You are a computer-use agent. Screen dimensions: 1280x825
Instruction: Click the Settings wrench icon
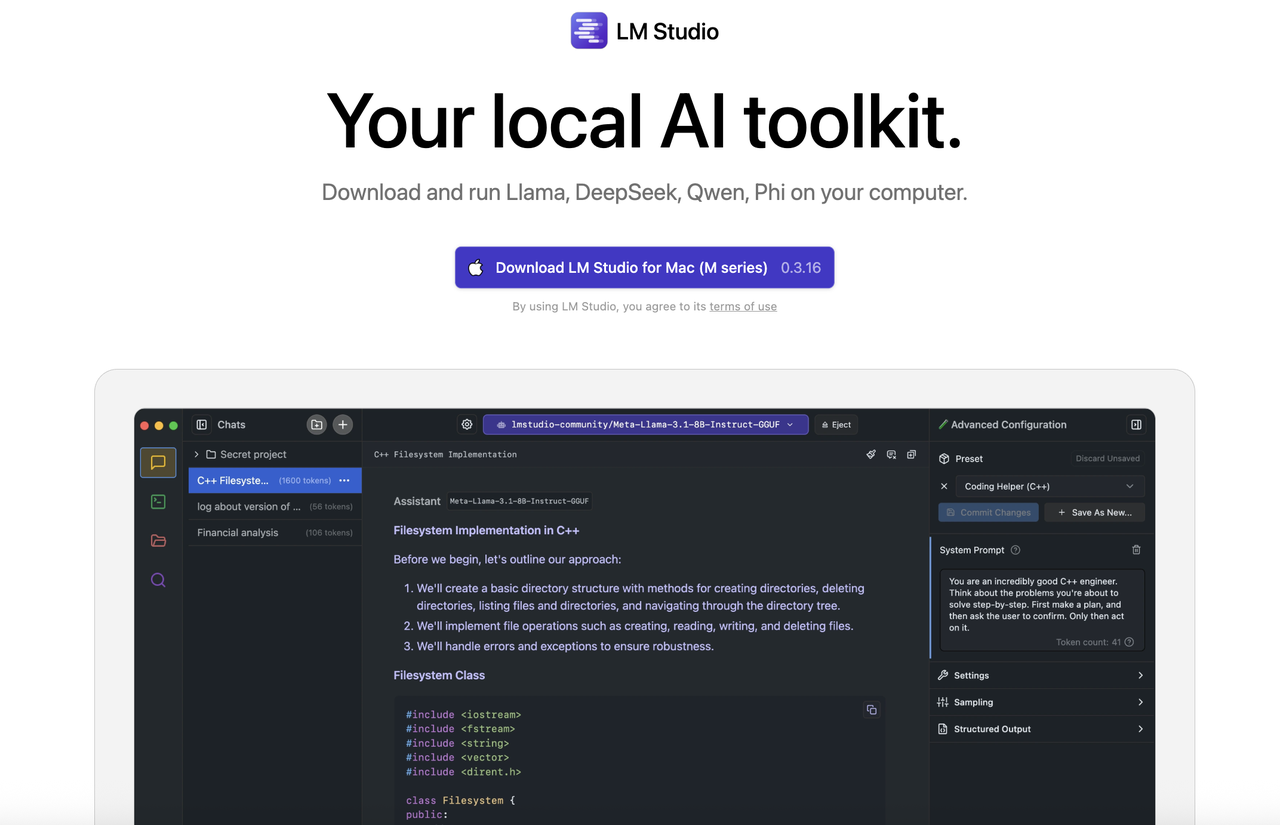click(x=943, y=676)
